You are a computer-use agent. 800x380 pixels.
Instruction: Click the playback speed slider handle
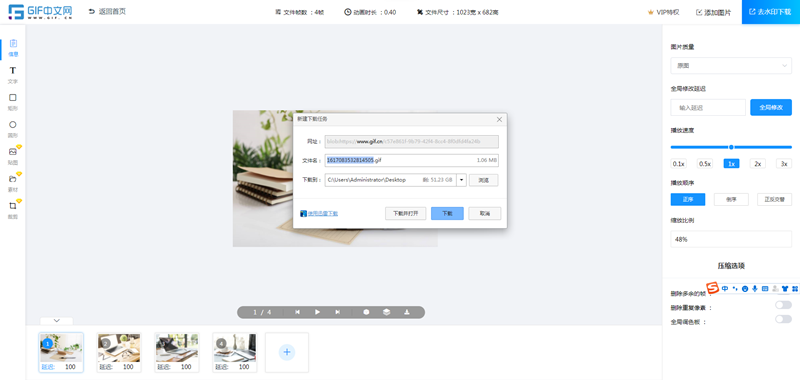tap(731, 147)
